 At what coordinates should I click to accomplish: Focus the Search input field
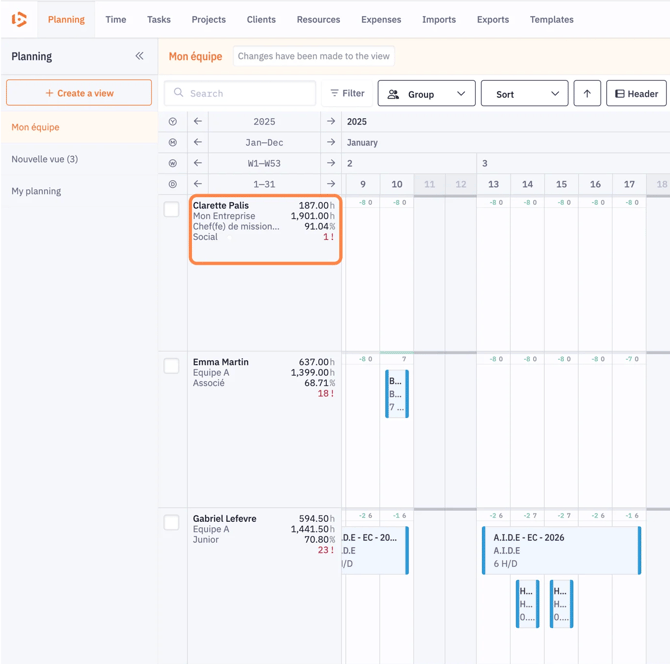[240, 93]
